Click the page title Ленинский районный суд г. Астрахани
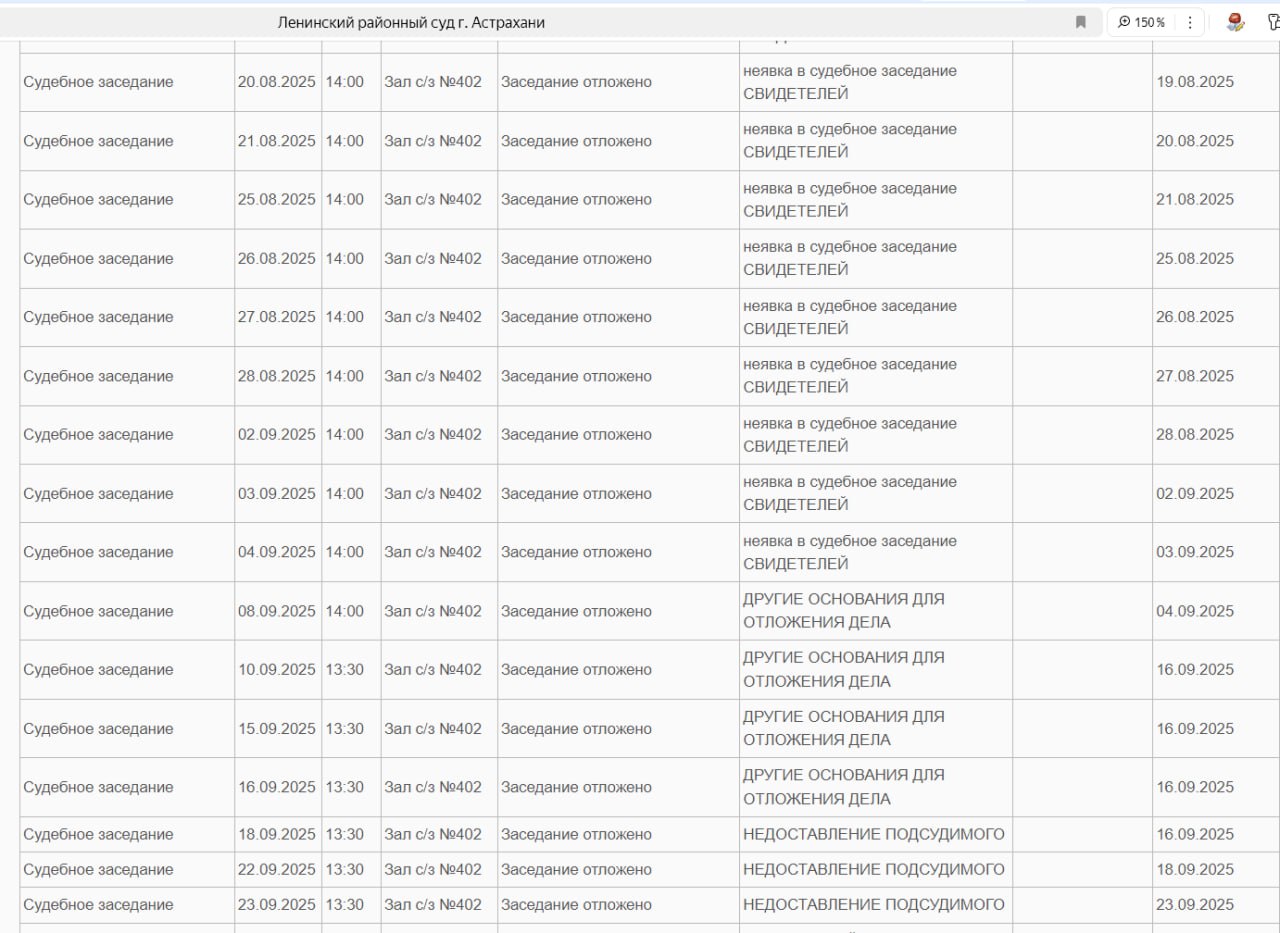The width and height of the screenshot is (1280, 933). click(x=411, y=22)
